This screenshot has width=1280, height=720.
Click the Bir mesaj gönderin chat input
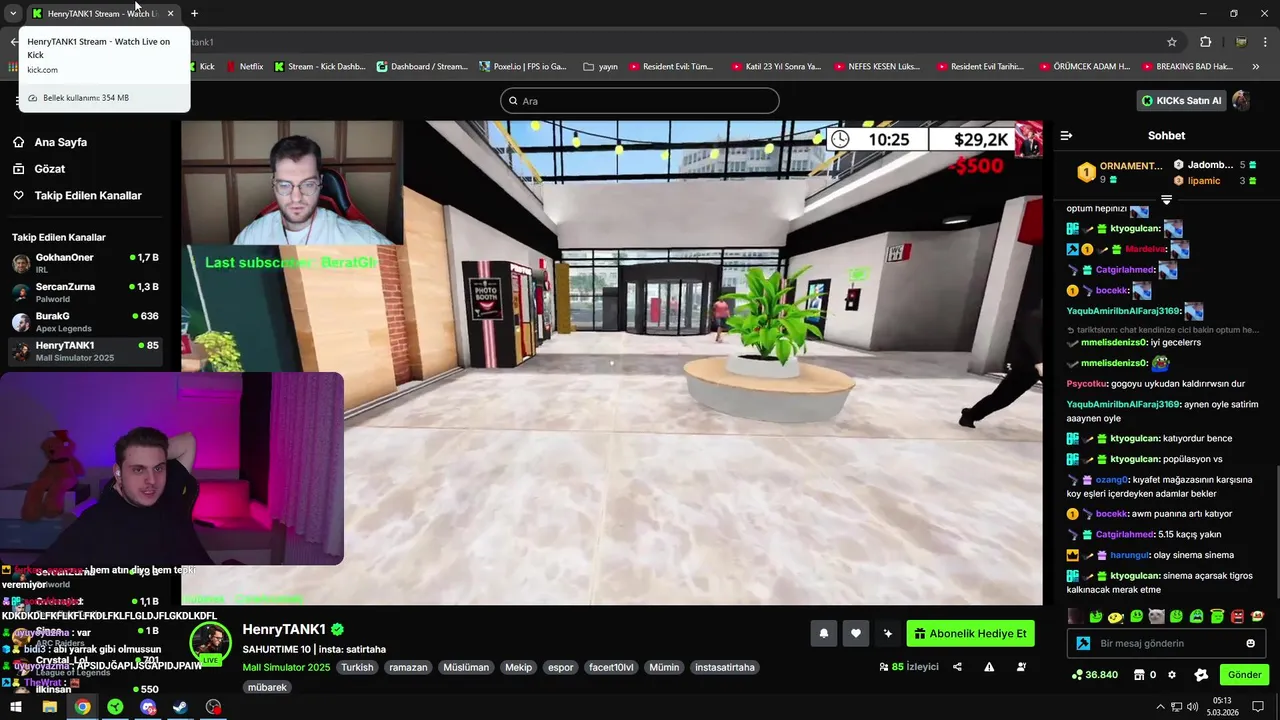coord(1165,643)
